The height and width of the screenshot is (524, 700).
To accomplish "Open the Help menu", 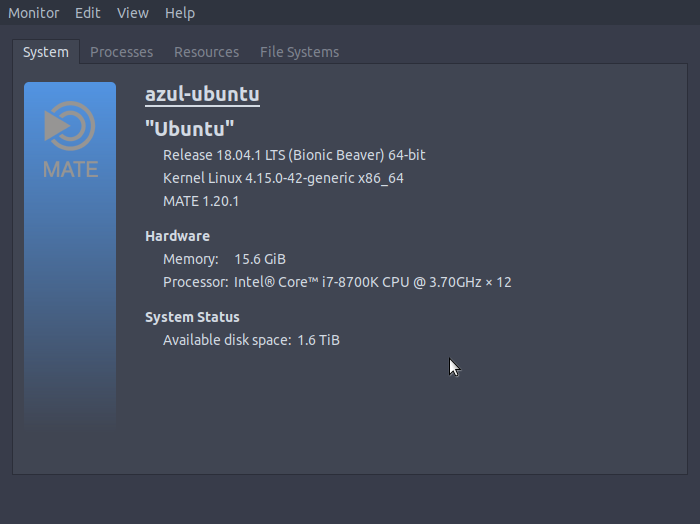I will [180, 13].
